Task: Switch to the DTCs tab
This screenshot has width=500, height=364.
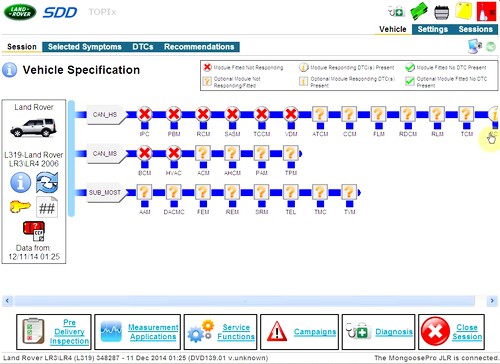Action: tap(143, 47)
